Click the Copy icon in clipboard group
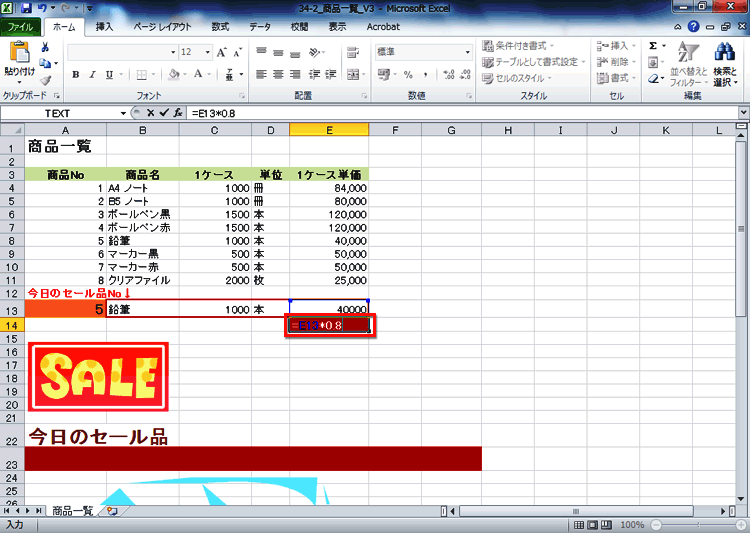The width and height of the screenshot is (750, 533). pos(45,63)
